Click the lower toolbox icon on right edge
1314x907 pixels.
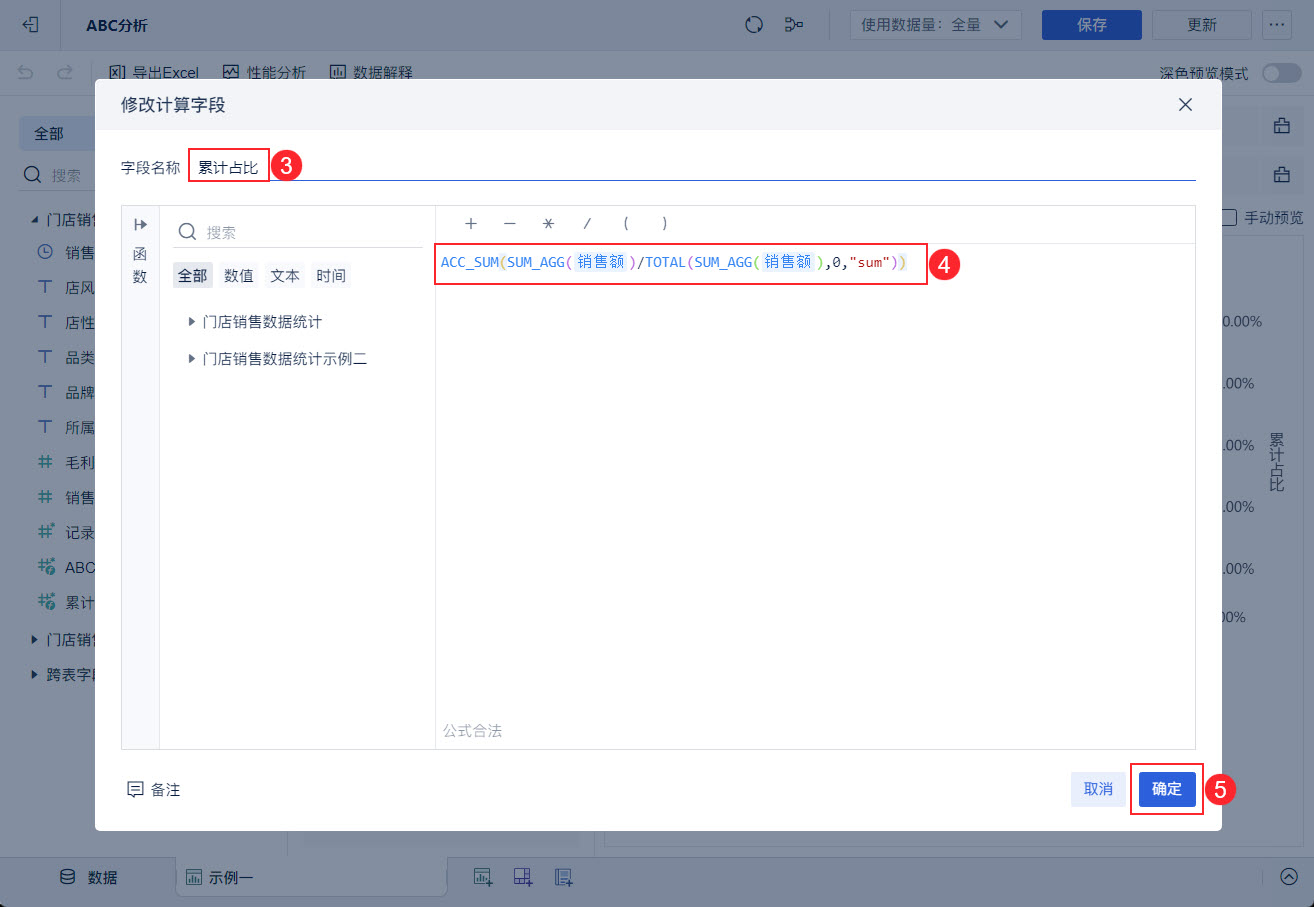click(1281, 175)
